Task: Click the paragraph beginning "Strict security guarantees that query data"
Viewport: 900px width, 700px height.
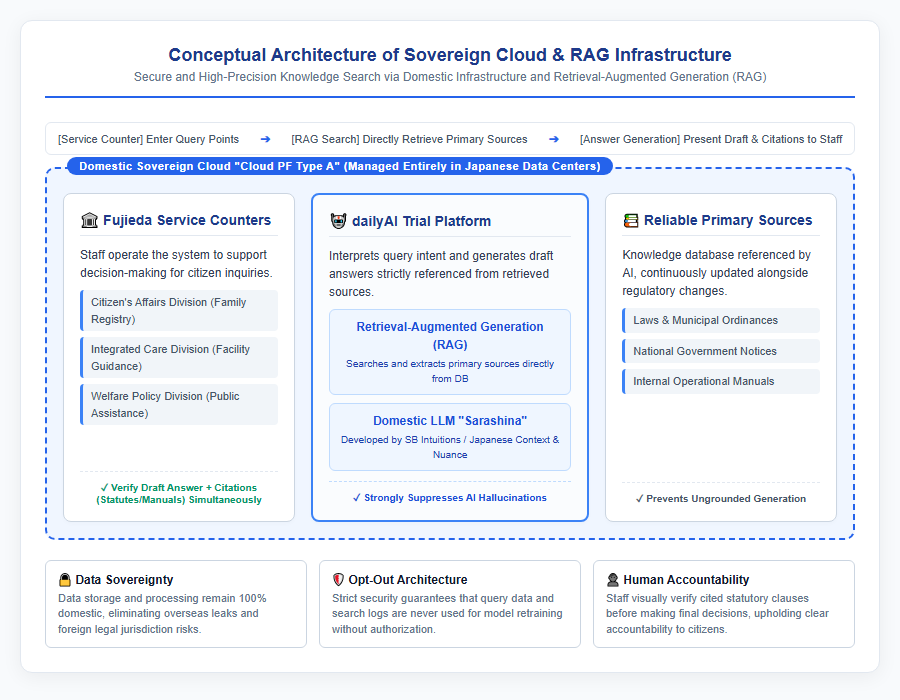Action: point(447,613)
